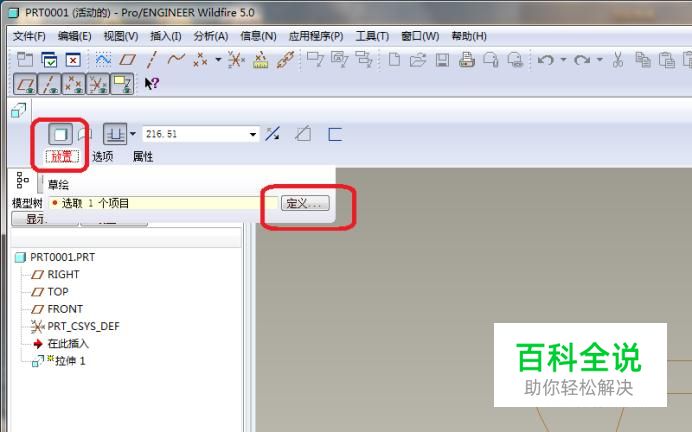Click the sketch selection field '选取 1 个项目'

click(162, 203)
